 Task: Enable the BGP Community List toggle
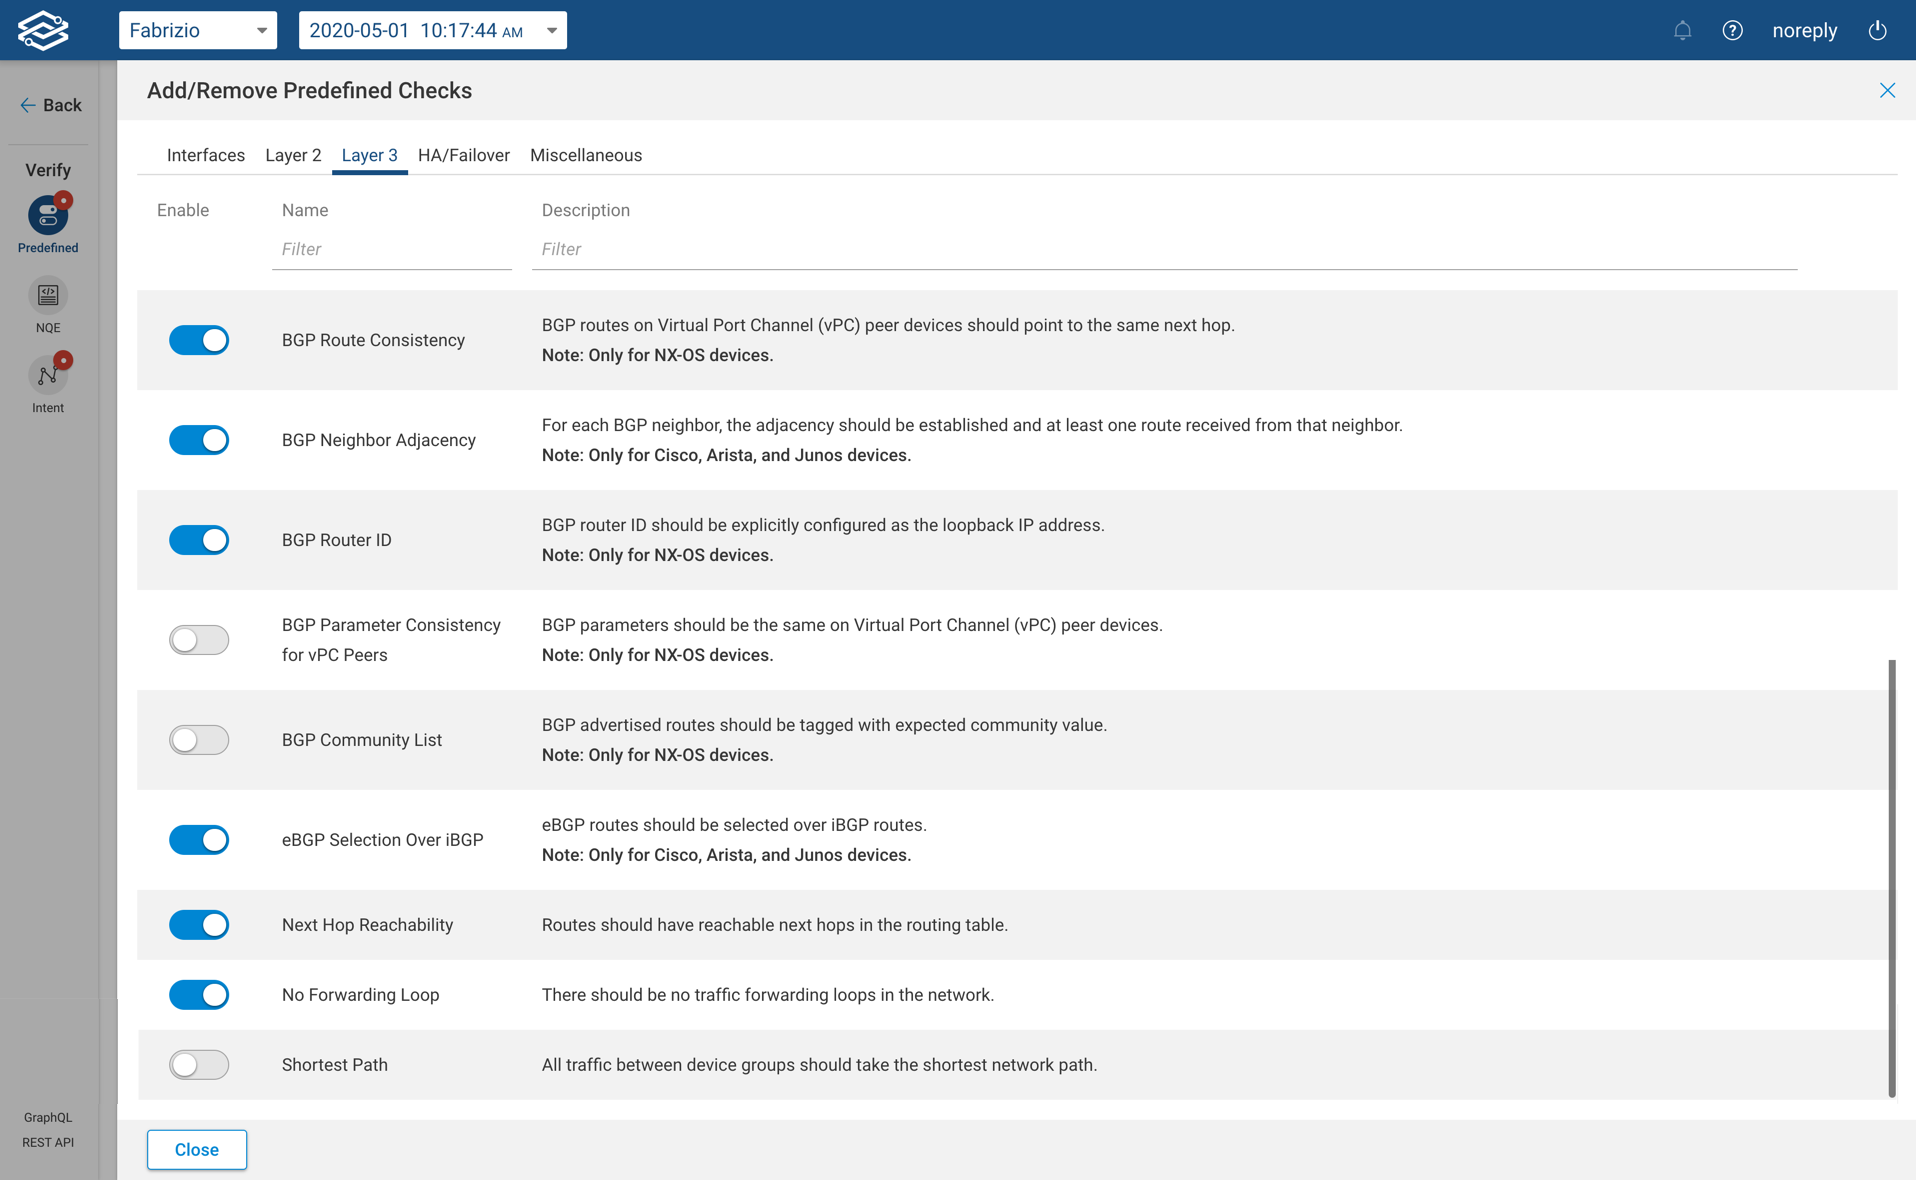click(199, 740)
